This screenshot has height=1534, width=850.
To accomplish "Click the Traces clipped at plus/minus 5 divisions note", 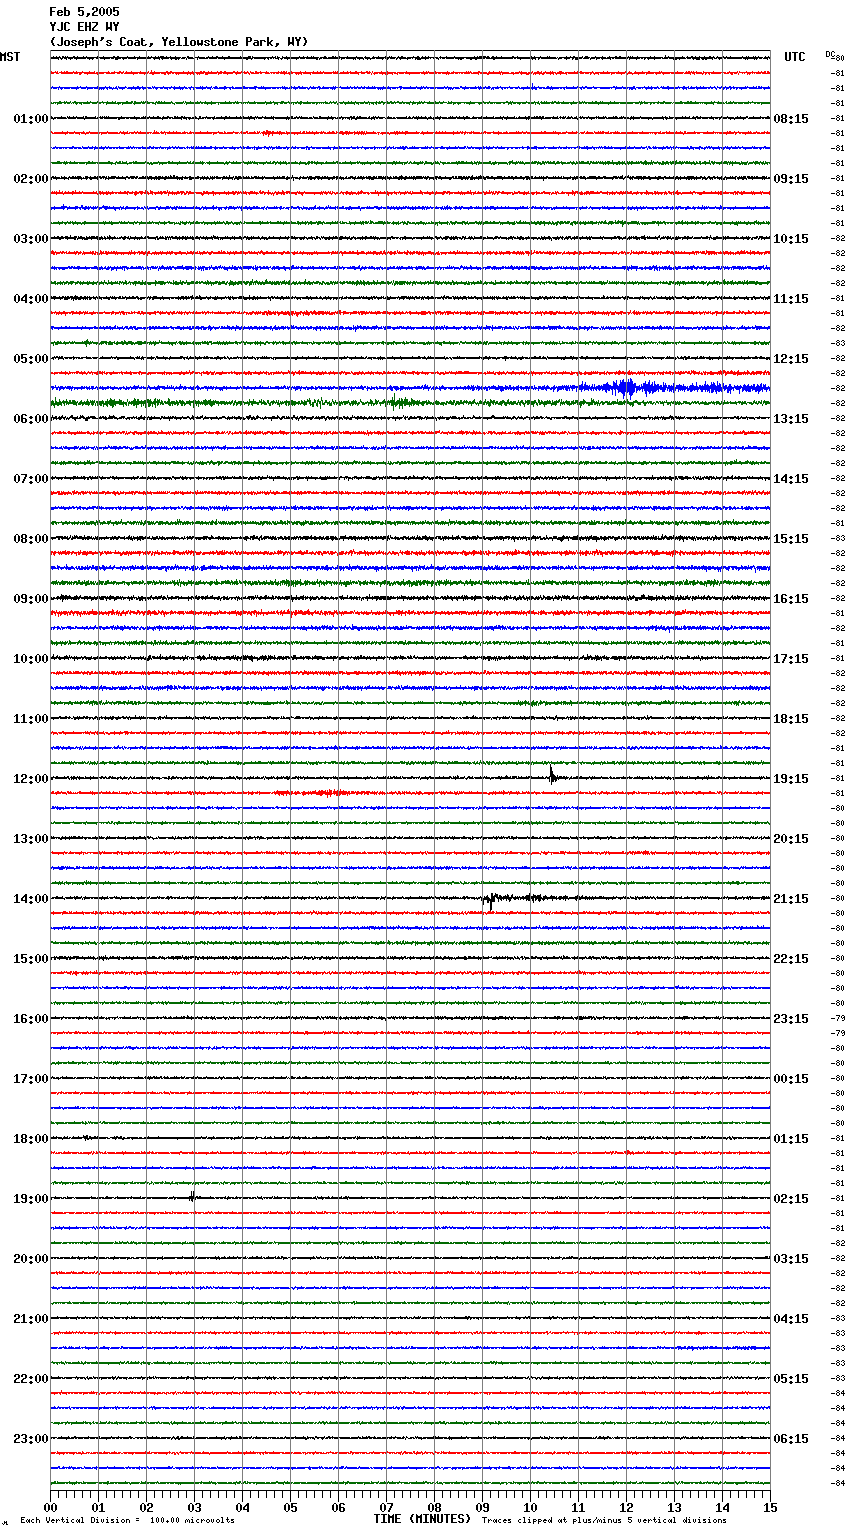I will (604, 1520).
